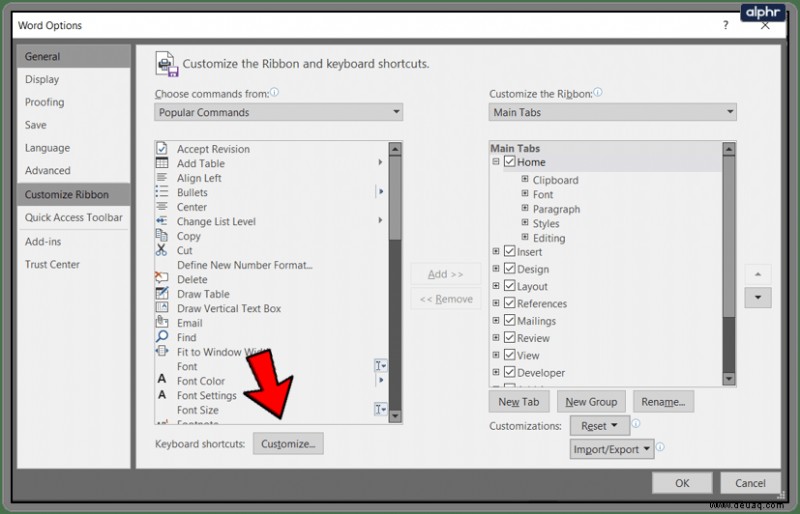Click info icon beside Customize the Ribbon
This screenshot has width=800, height=514.
click(598, 92)
